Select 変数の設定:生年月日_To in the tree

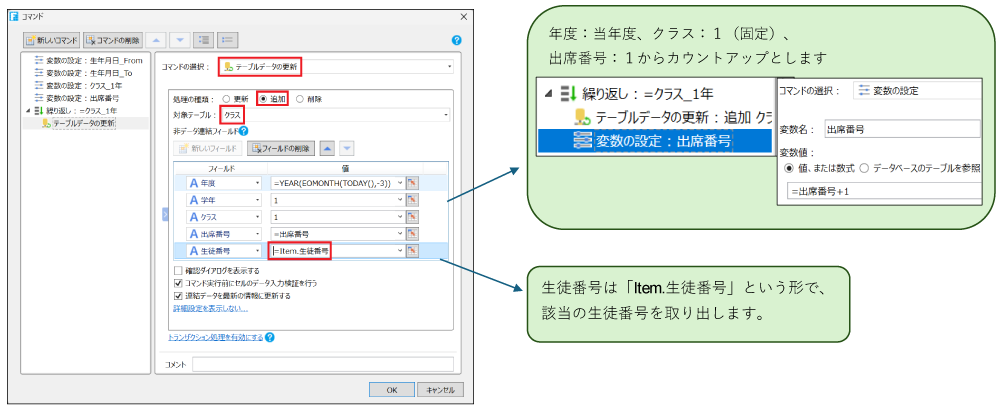84,73
